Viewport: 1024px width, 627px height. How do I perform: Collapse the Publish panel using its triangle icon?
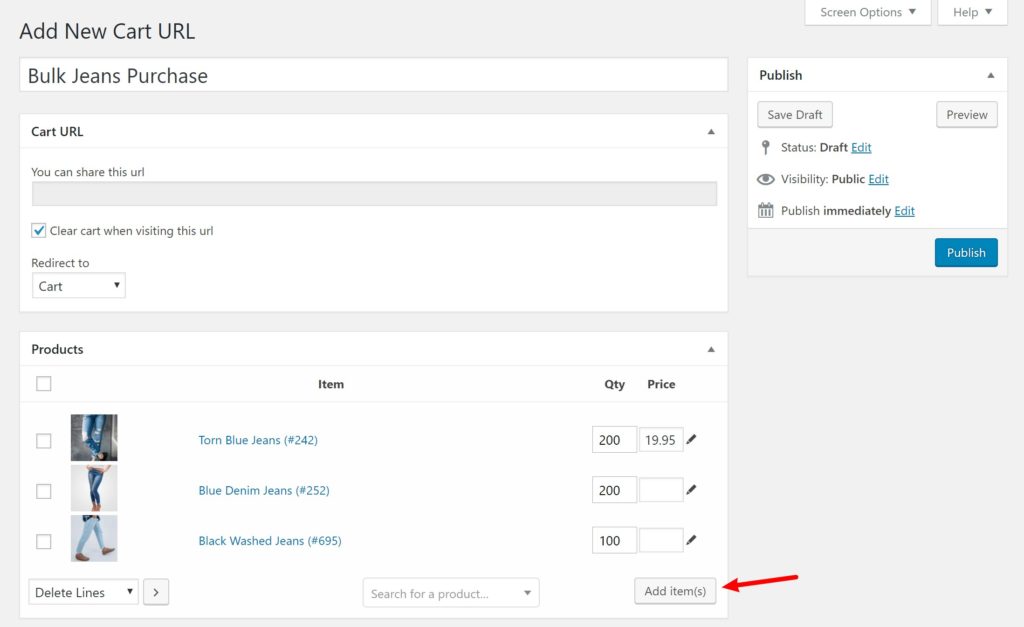pyautogui.click(x=991, y=74)
